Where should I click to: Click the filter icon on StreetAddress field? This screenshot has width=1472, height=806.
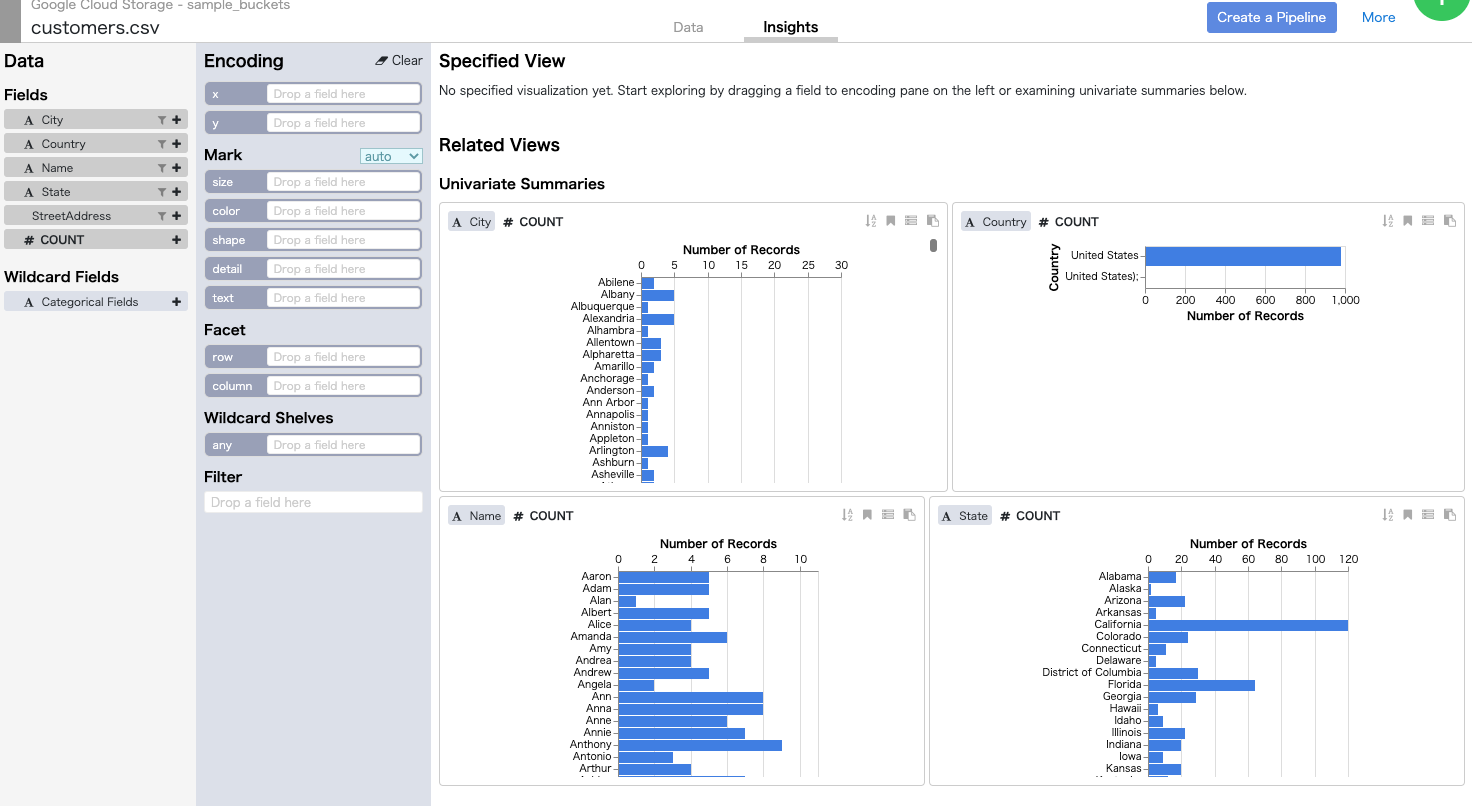tap(162, 216)
